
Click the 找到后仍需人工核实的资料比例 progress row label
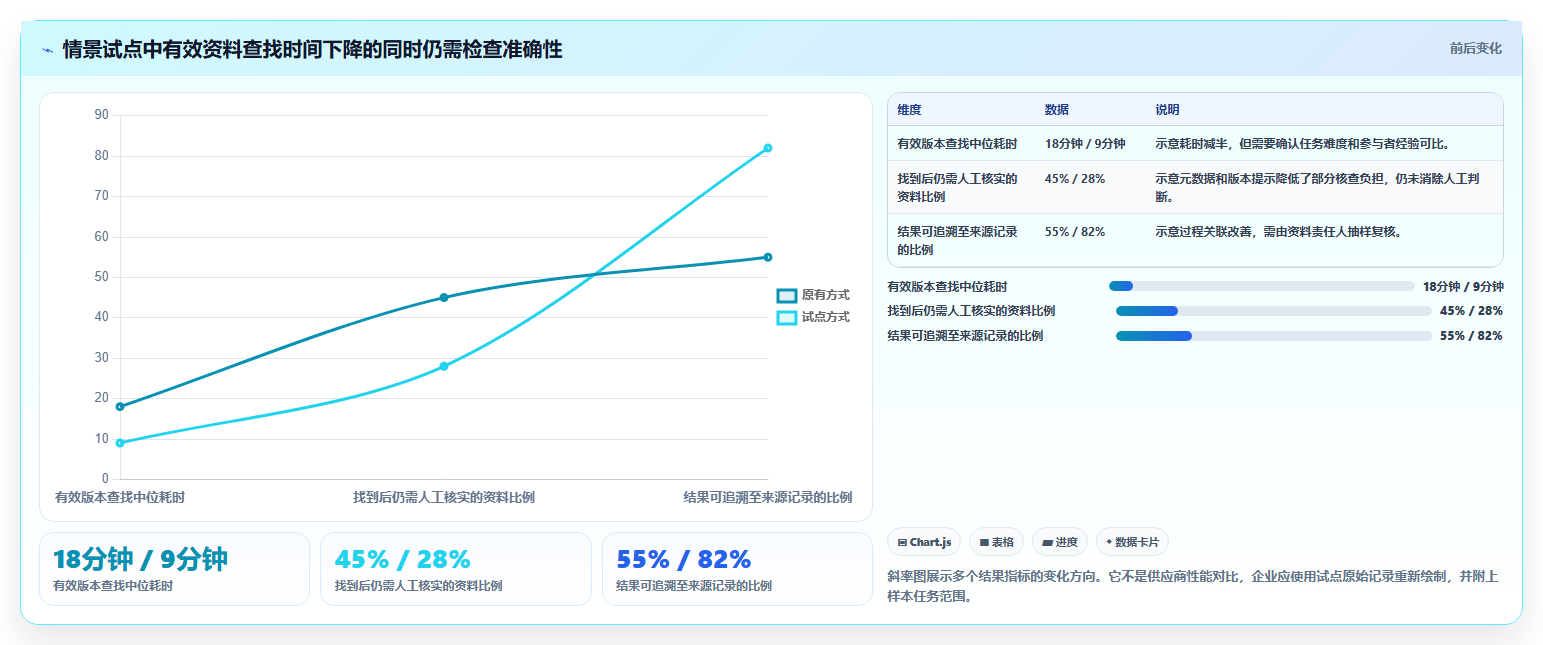coord(971,311)
